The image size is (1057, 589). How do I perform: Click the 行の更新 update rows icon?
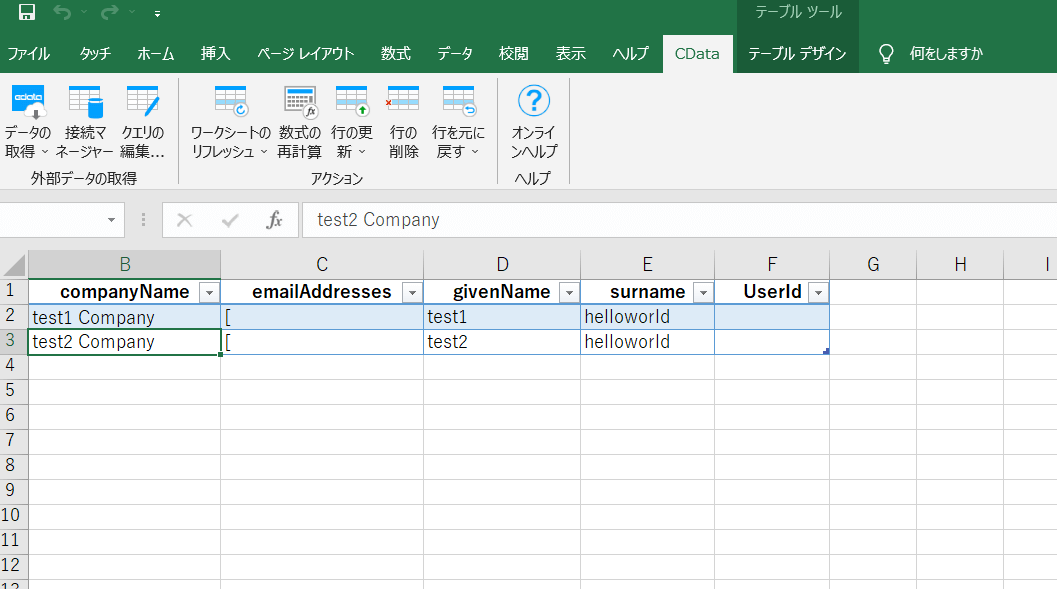click(x=352, y=103)
